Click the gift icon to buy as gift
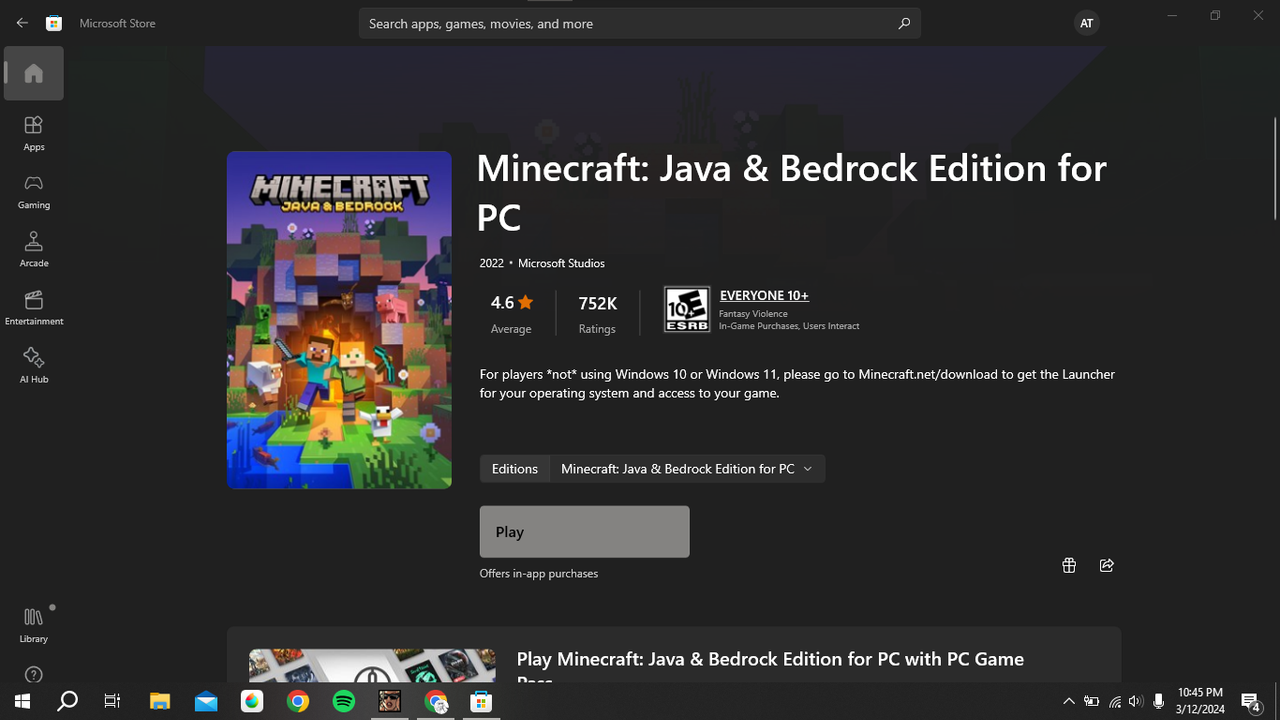 point(1069,565)
